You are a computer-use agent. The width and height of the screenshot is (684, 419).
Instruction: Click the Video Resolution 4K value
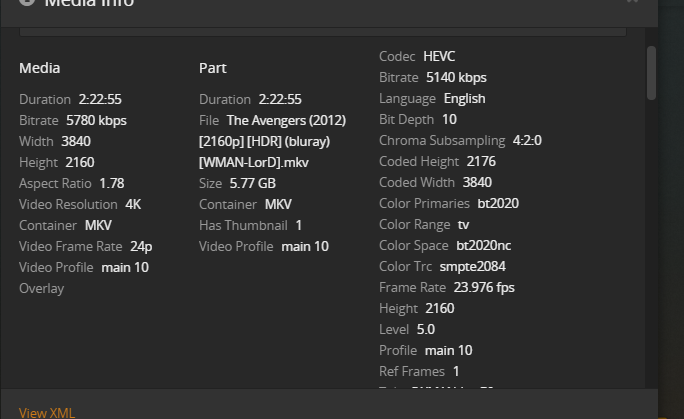tap(133, 204)
